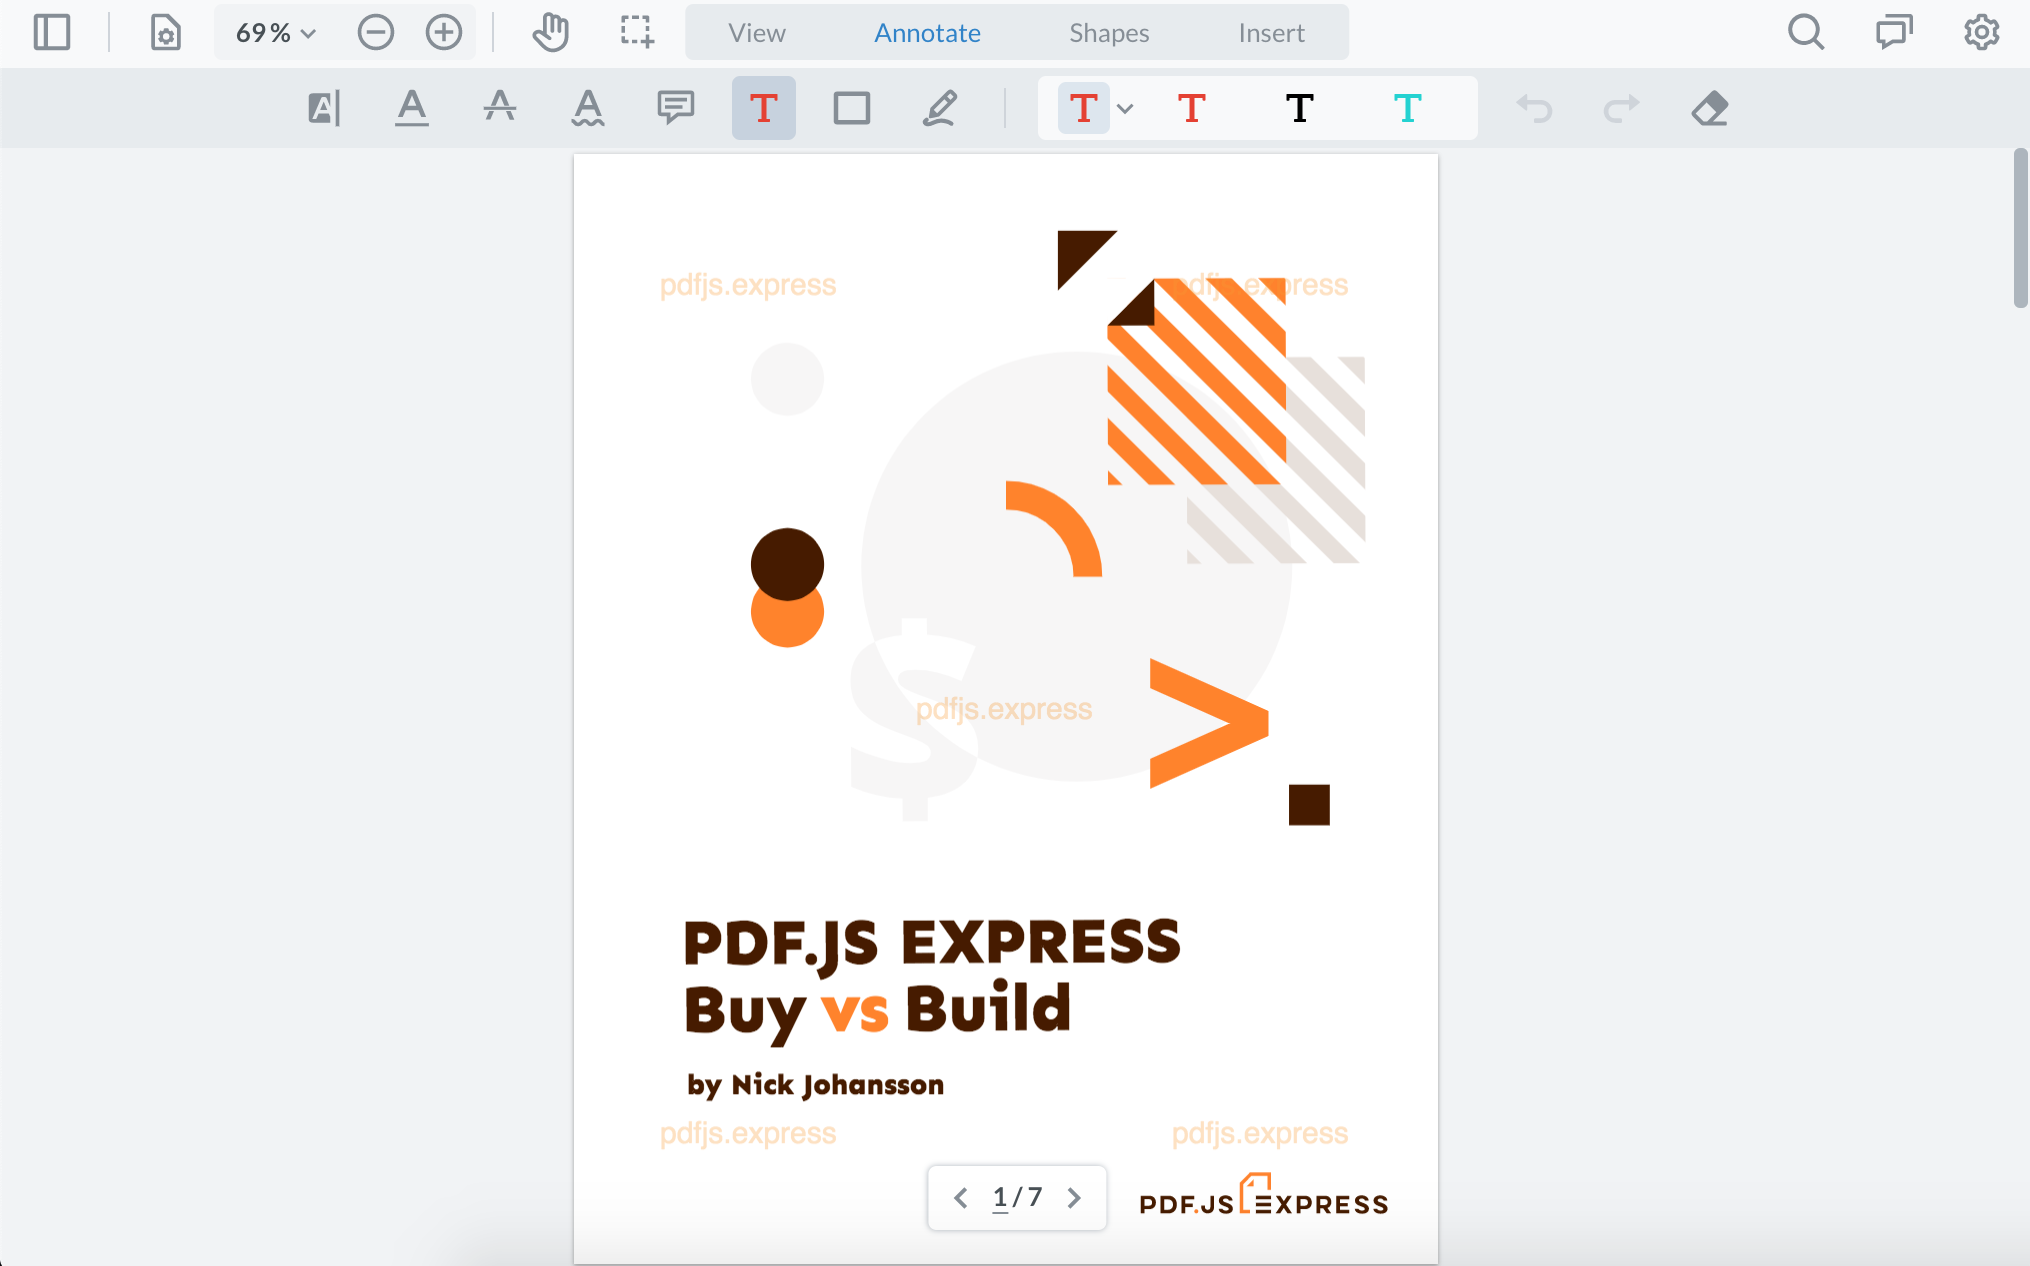Screen dimensions: 2030x1266
Task: Choose the black text style preset
Action: pyautogui.click(x=1300, y=108)
